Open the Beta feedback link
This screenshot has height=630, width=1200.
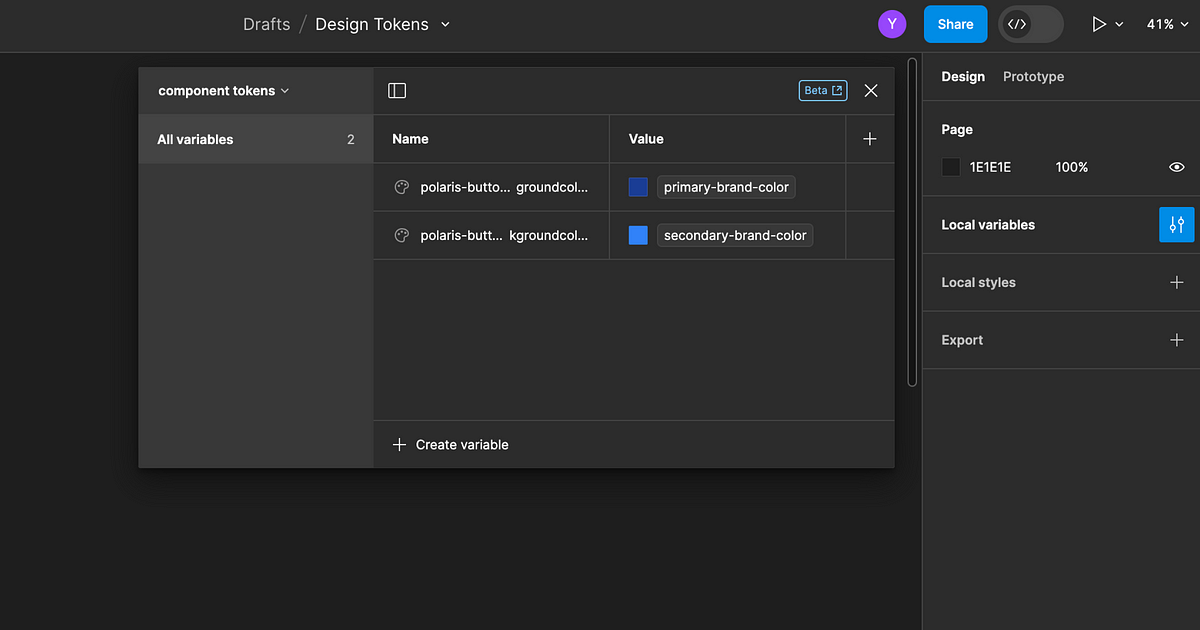pos(822,90)
